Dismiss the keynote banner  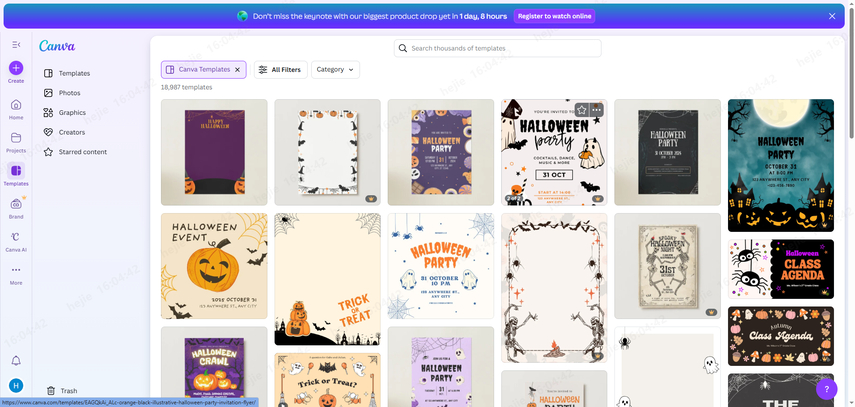click(x=832, y=16)
